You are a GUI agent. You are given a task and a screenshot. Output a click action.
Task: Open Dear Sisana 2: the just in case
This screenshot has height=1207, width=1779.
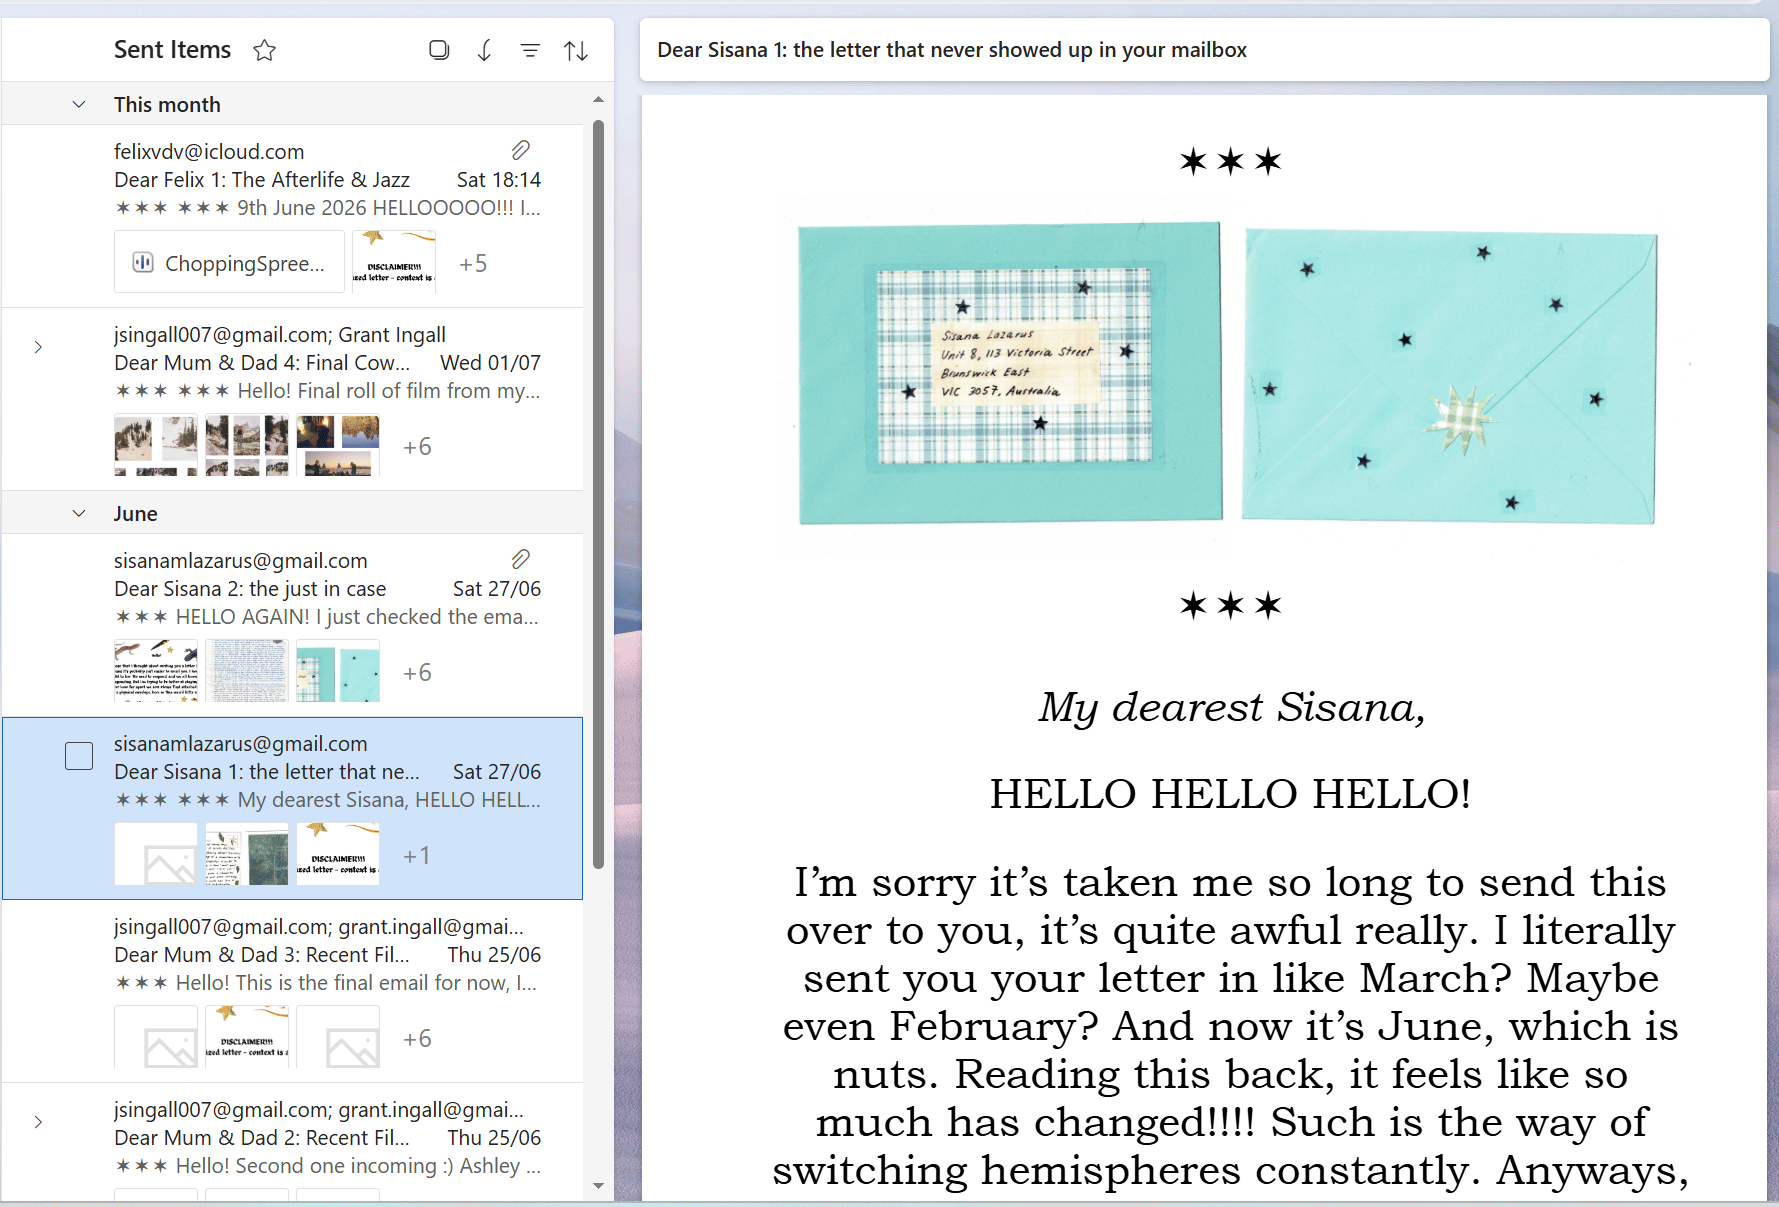click(292, 625)
